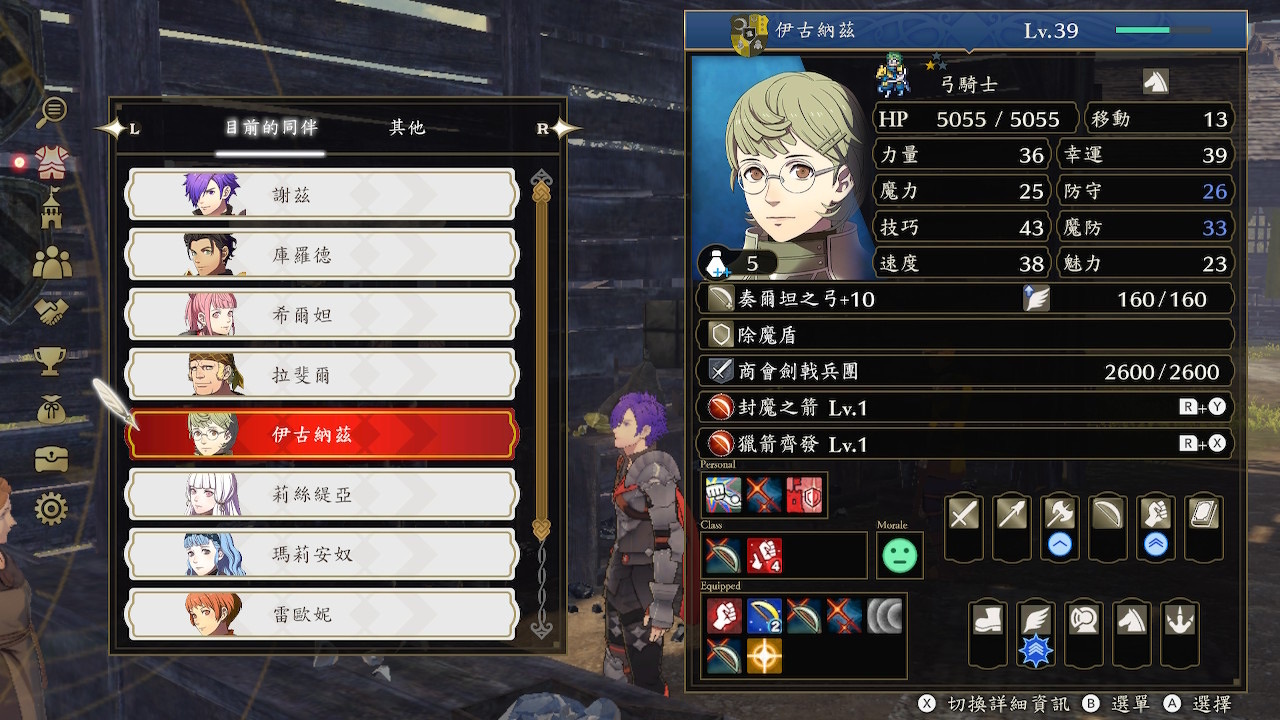Open the trophy awards sidebar icon
This screenshot has height=720, width=1280.
[51, 361]
